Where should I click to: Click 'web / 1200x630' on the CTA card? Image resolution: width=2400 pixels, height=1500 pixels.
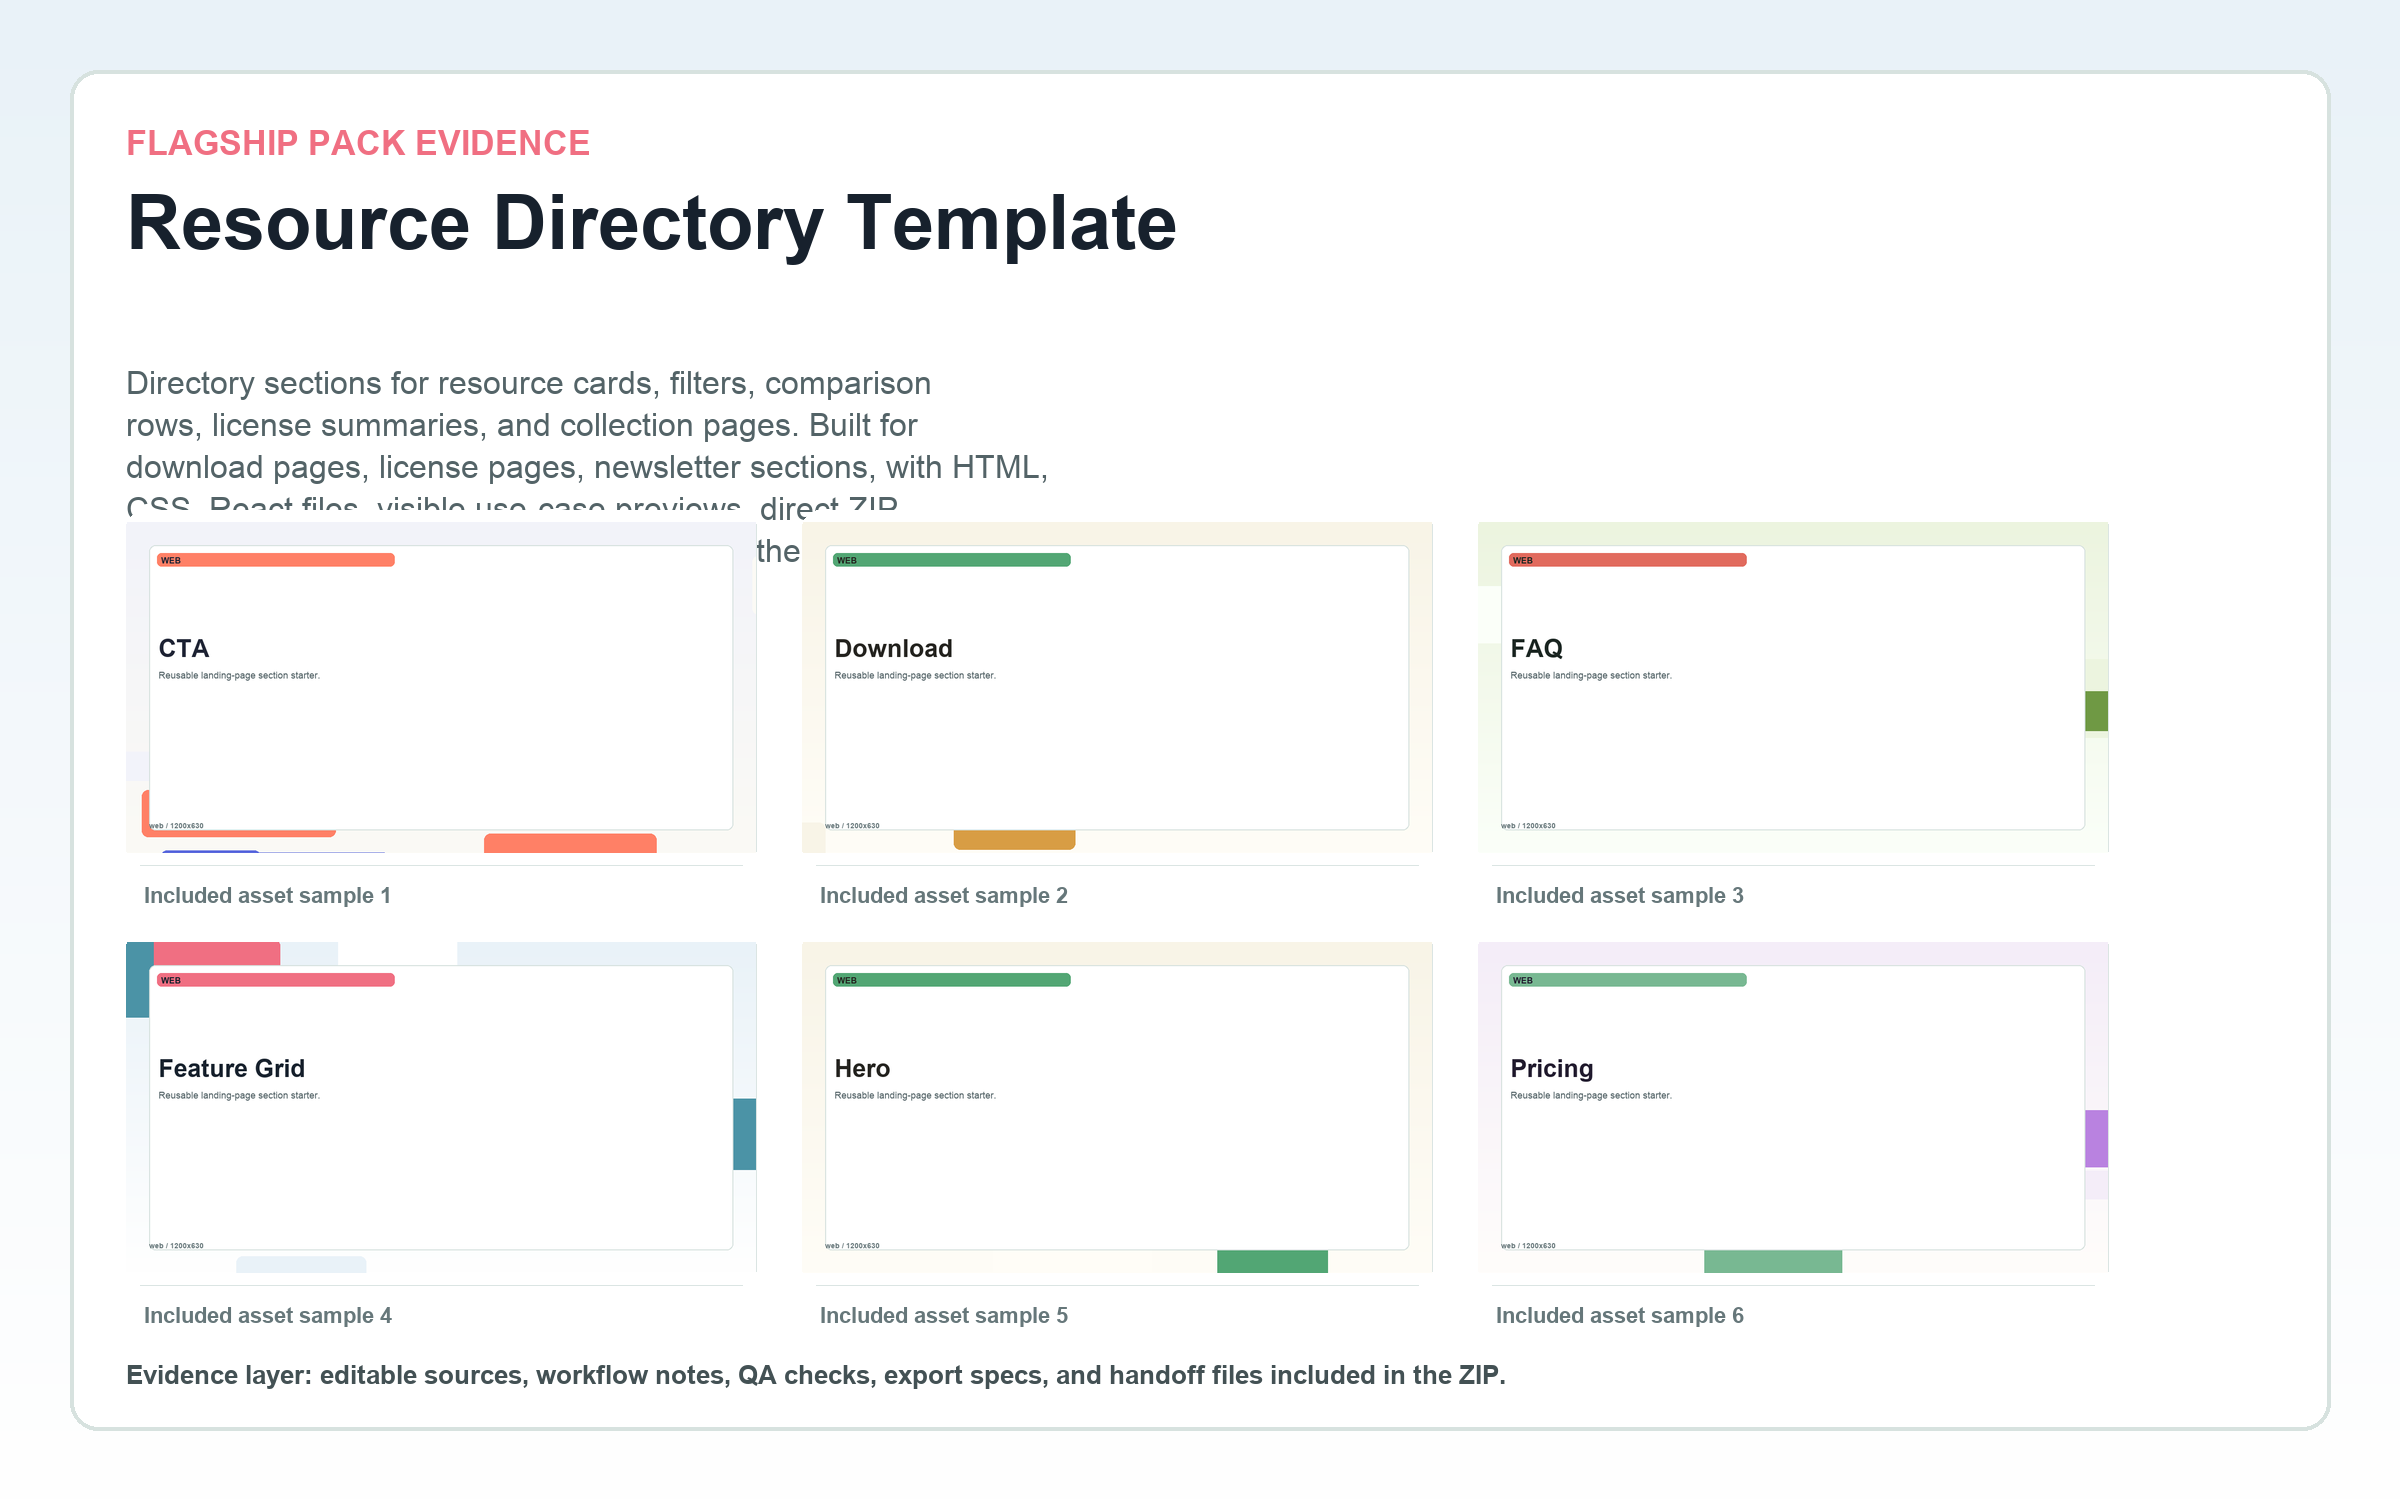tap(176, 826)
